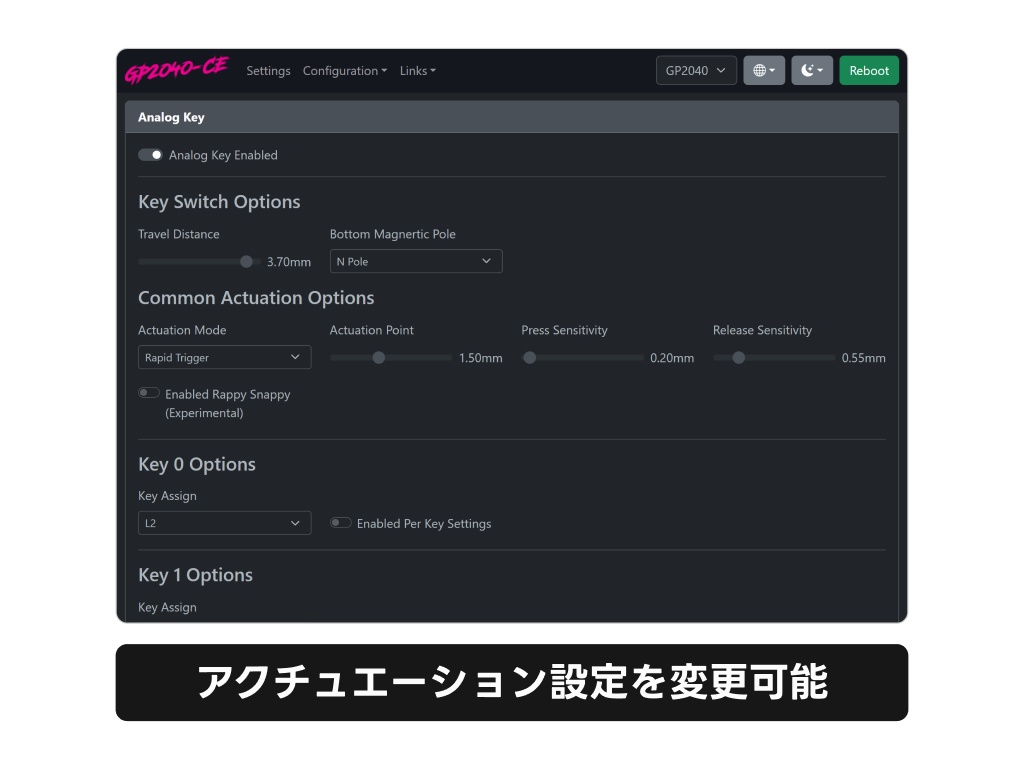Click the Reboot button
Viewport: 1024px width, 769px height.
868,70
